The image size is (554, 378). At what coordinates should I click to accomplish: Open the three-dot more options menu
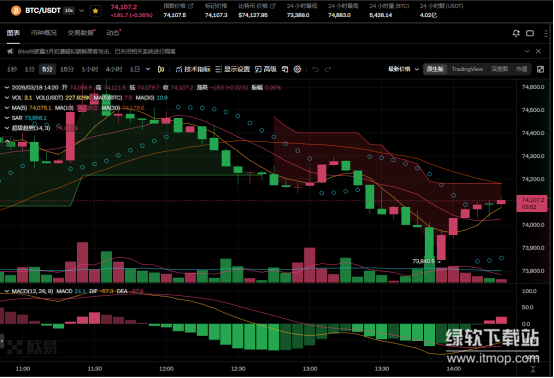(546, 33)
